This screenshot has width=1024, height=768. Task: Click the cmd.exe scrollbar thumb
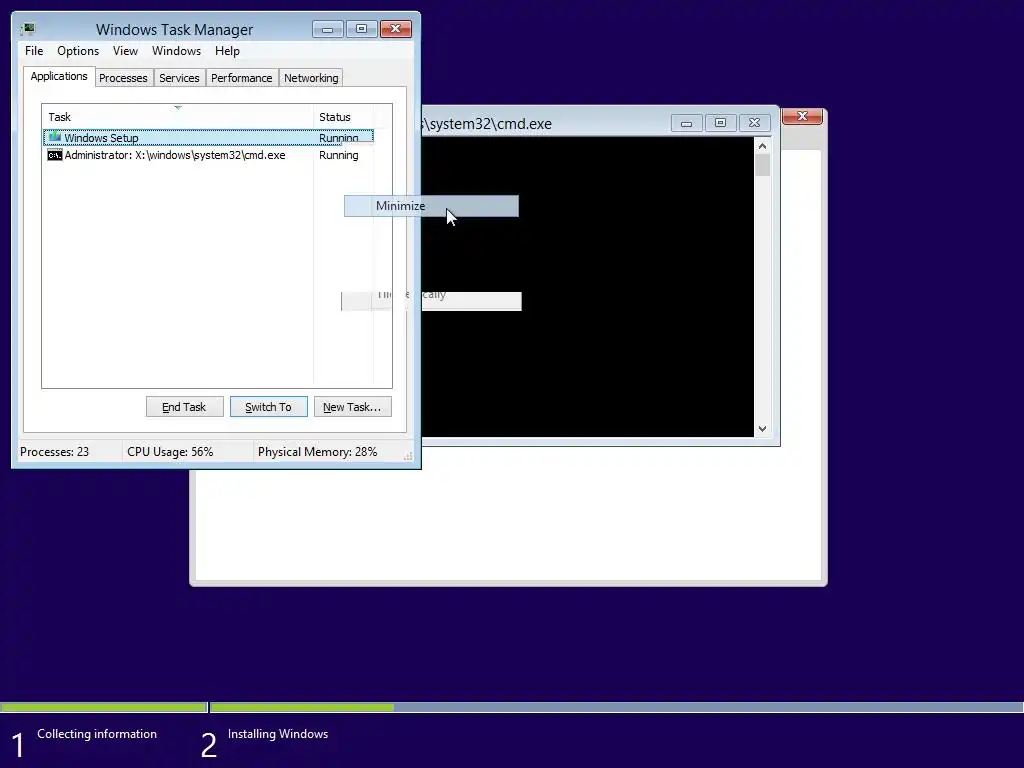tap(762, 165)
